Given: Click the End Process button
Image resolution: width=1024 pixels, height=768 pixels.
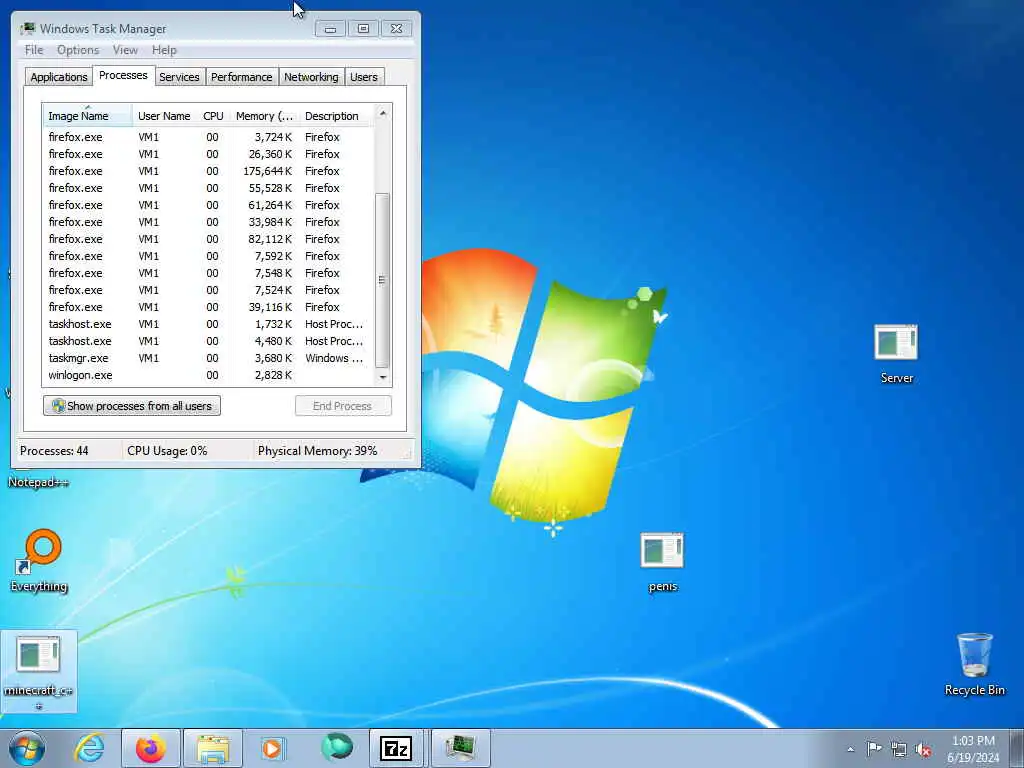Looking at the screenshot, I should tap(343, 406).
